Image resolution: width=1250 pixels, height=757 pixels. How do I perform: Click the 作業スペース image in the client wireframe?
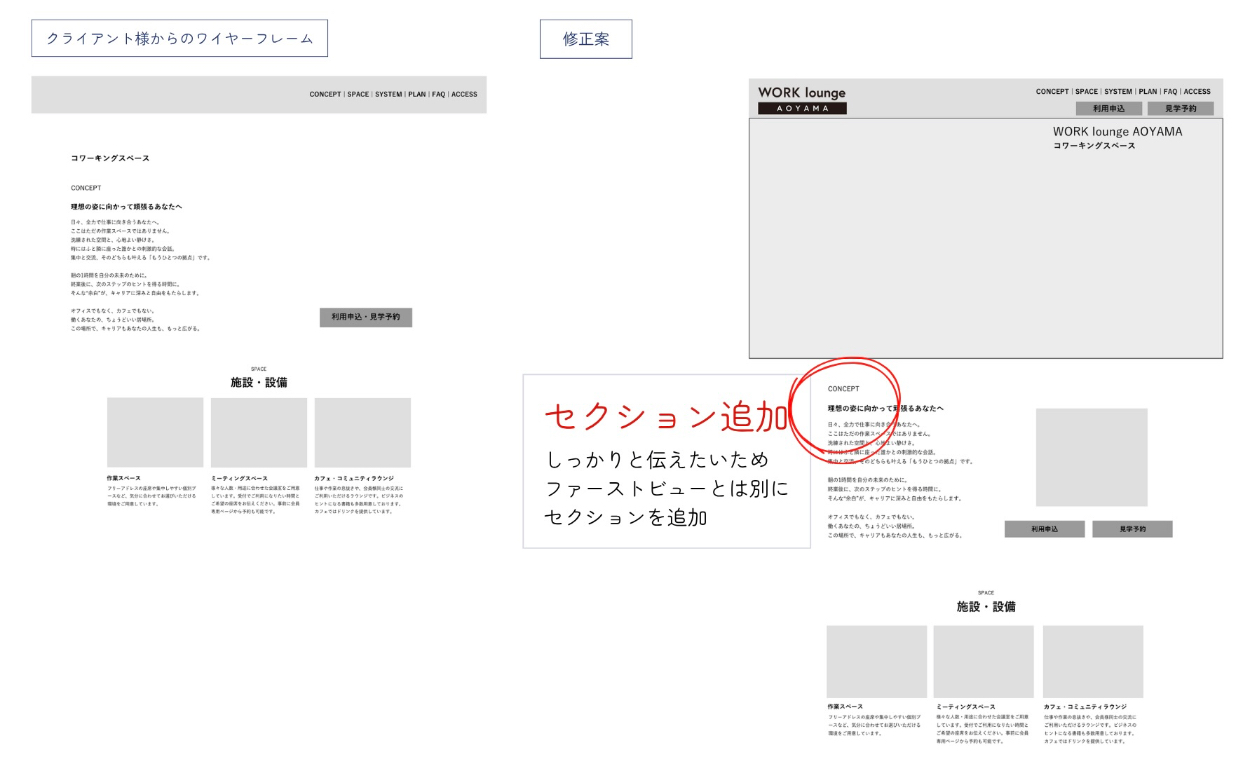(x=155, y=432)
